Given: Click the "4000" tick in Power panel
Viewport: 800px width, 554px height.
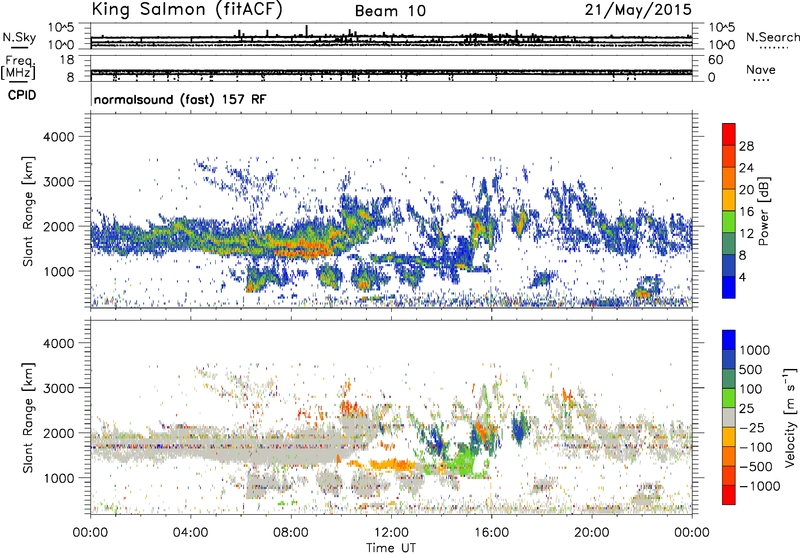Looking at the screenshot, I should point(58,137).
